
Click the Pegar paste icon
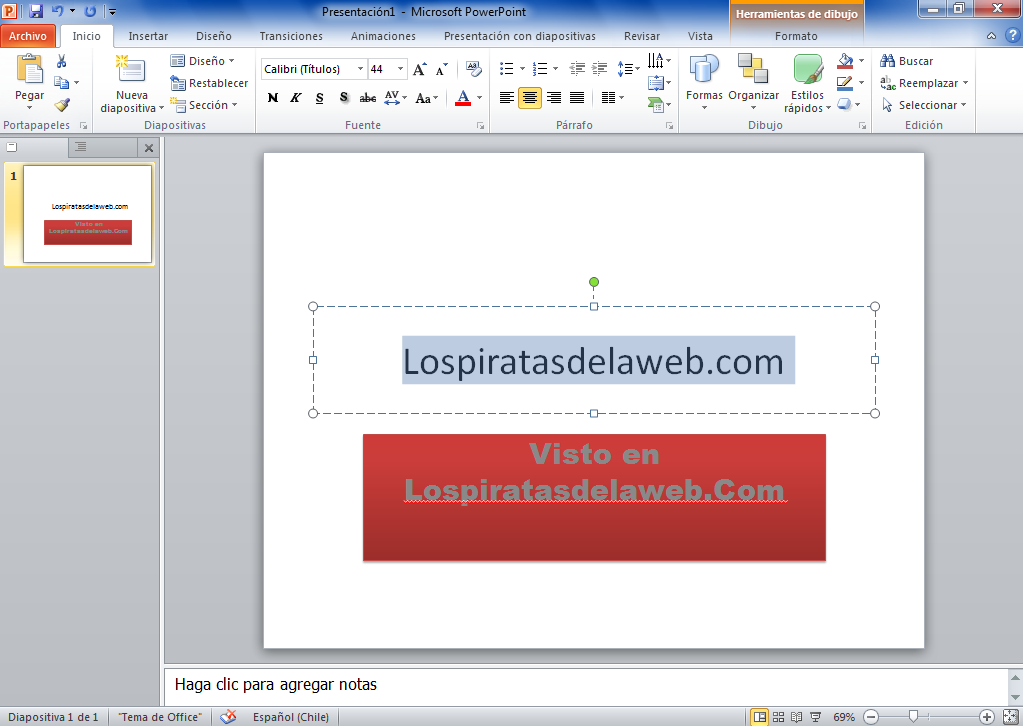(29, 70)
